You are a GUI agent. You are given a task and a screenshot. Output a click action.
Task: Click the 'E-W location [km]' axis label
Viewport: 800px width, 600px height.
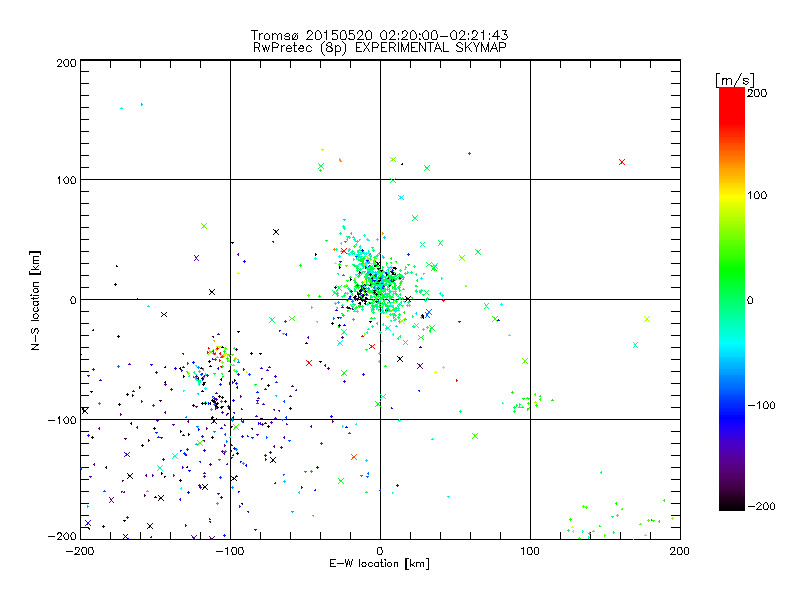(x=379, y=564)
